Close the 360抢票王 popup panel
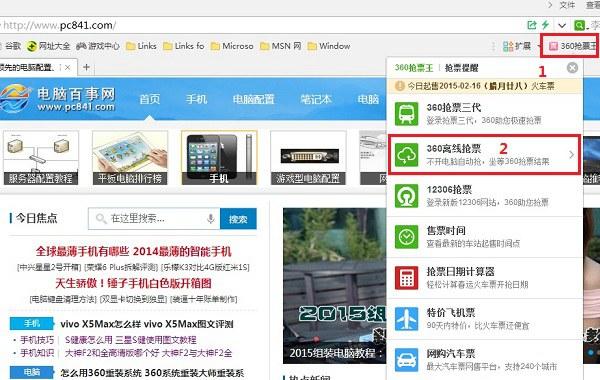The image size is (600, 380). coord(572,68)
